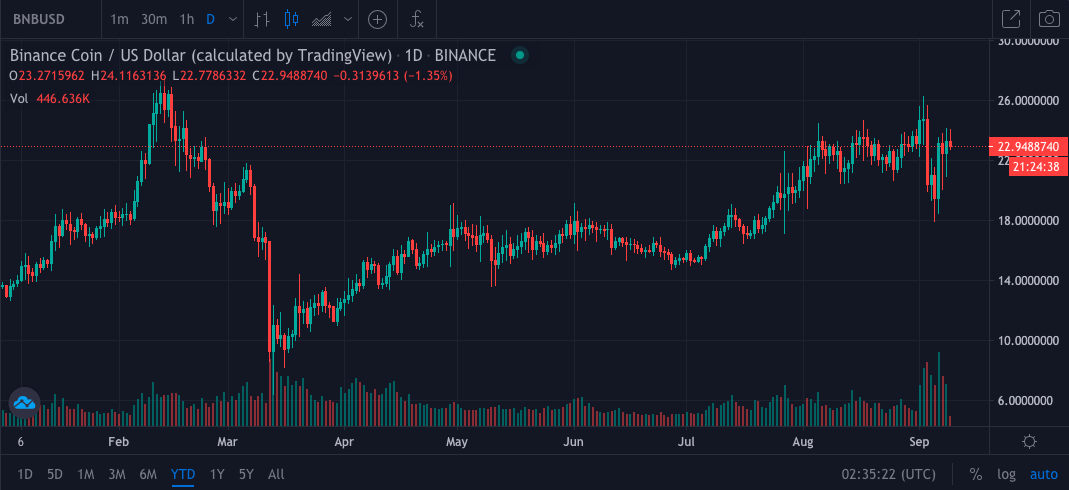Click the open price value O23.2715962
Image resolution: width=1069 pixels, height=490 pixels.
(x=47, y=76)
